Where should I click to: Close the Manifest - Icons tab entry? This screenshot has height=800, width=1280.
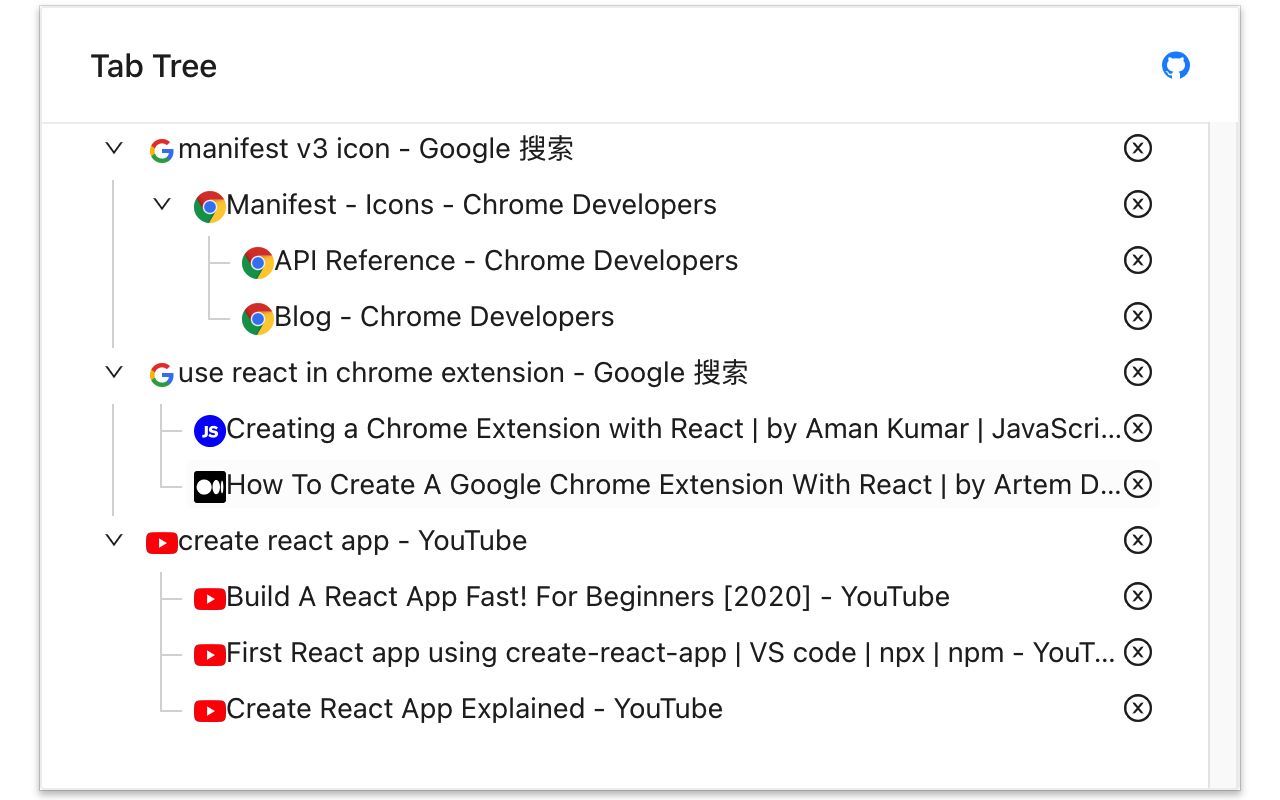pos(1138,204)
